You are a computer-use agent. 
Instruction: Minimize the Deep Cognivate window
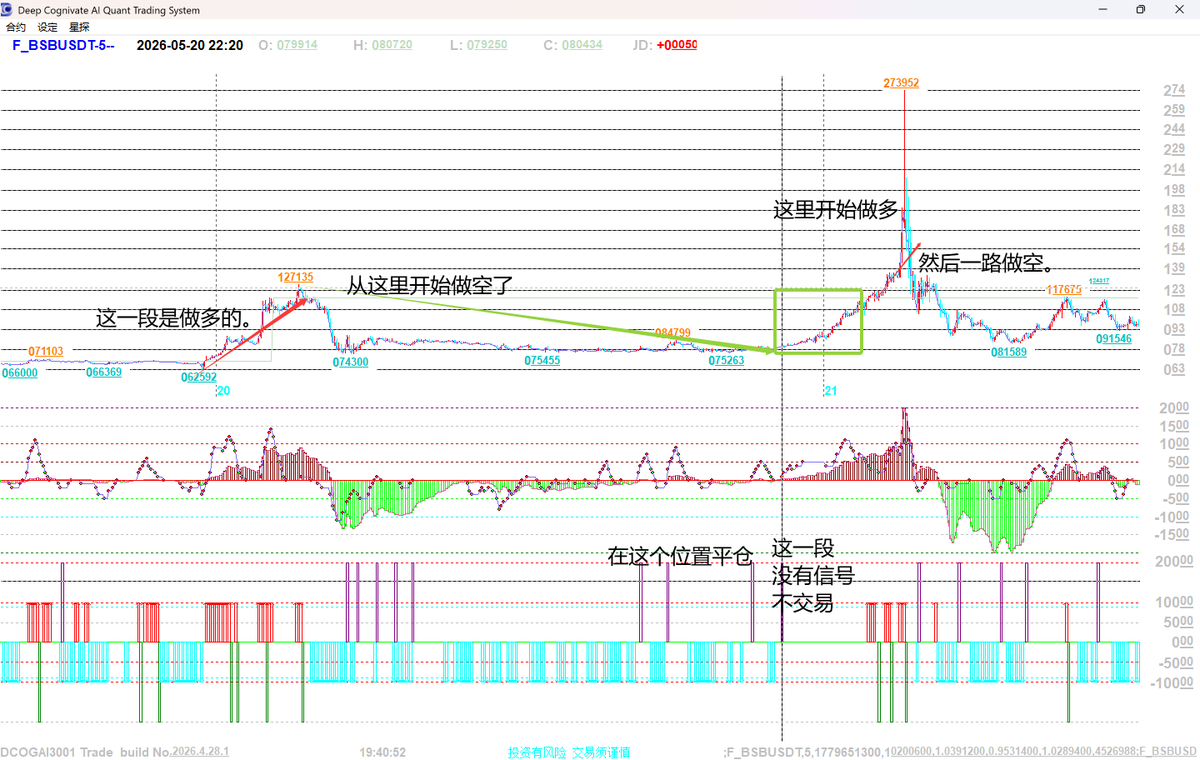pyautogui.click(x=1104, y=10)
